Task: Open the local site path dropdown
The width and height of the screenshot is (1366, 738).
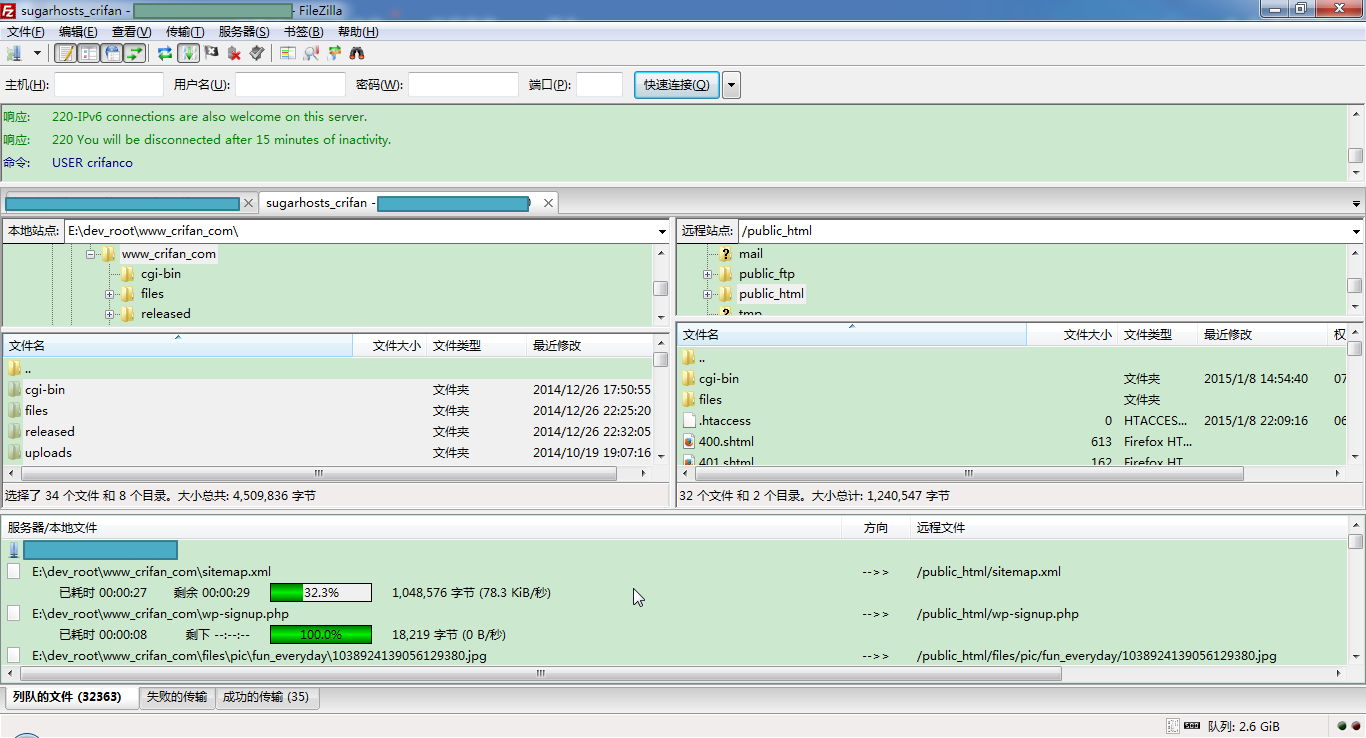Action: 662,231
